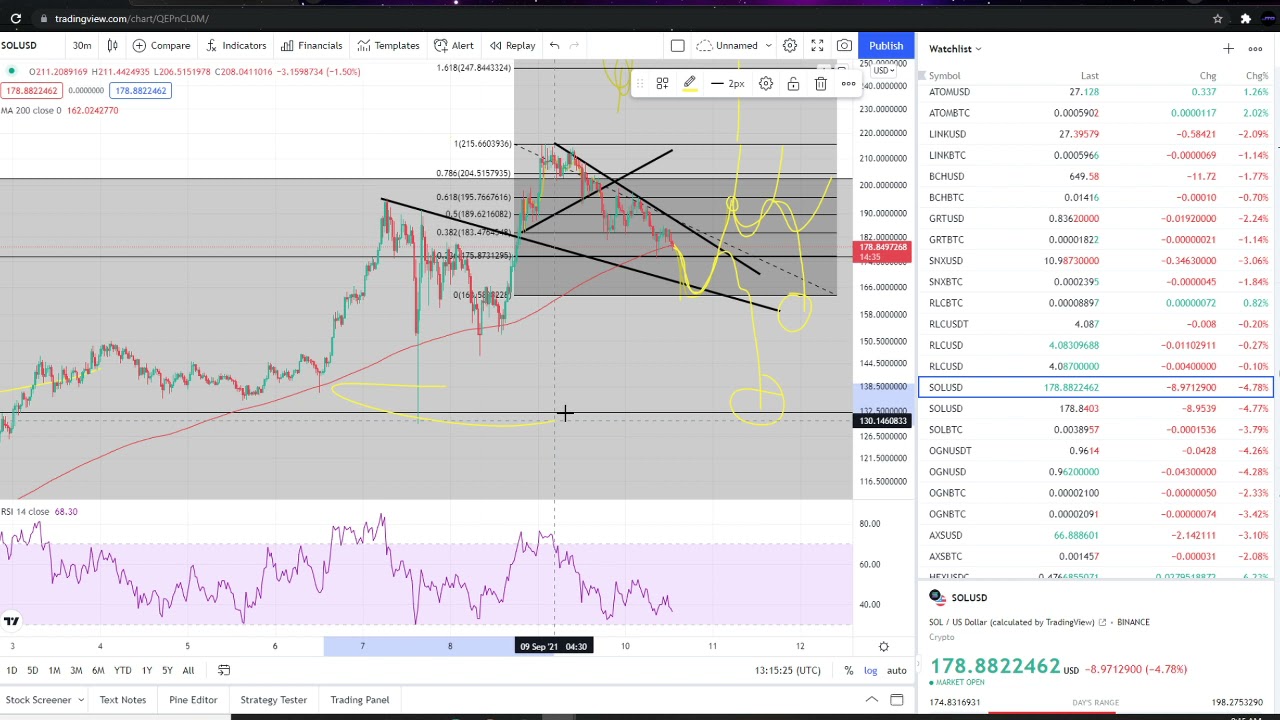Start bar Replay mode
This screenshot has height=720, width=1280.
tap(511, 45)
